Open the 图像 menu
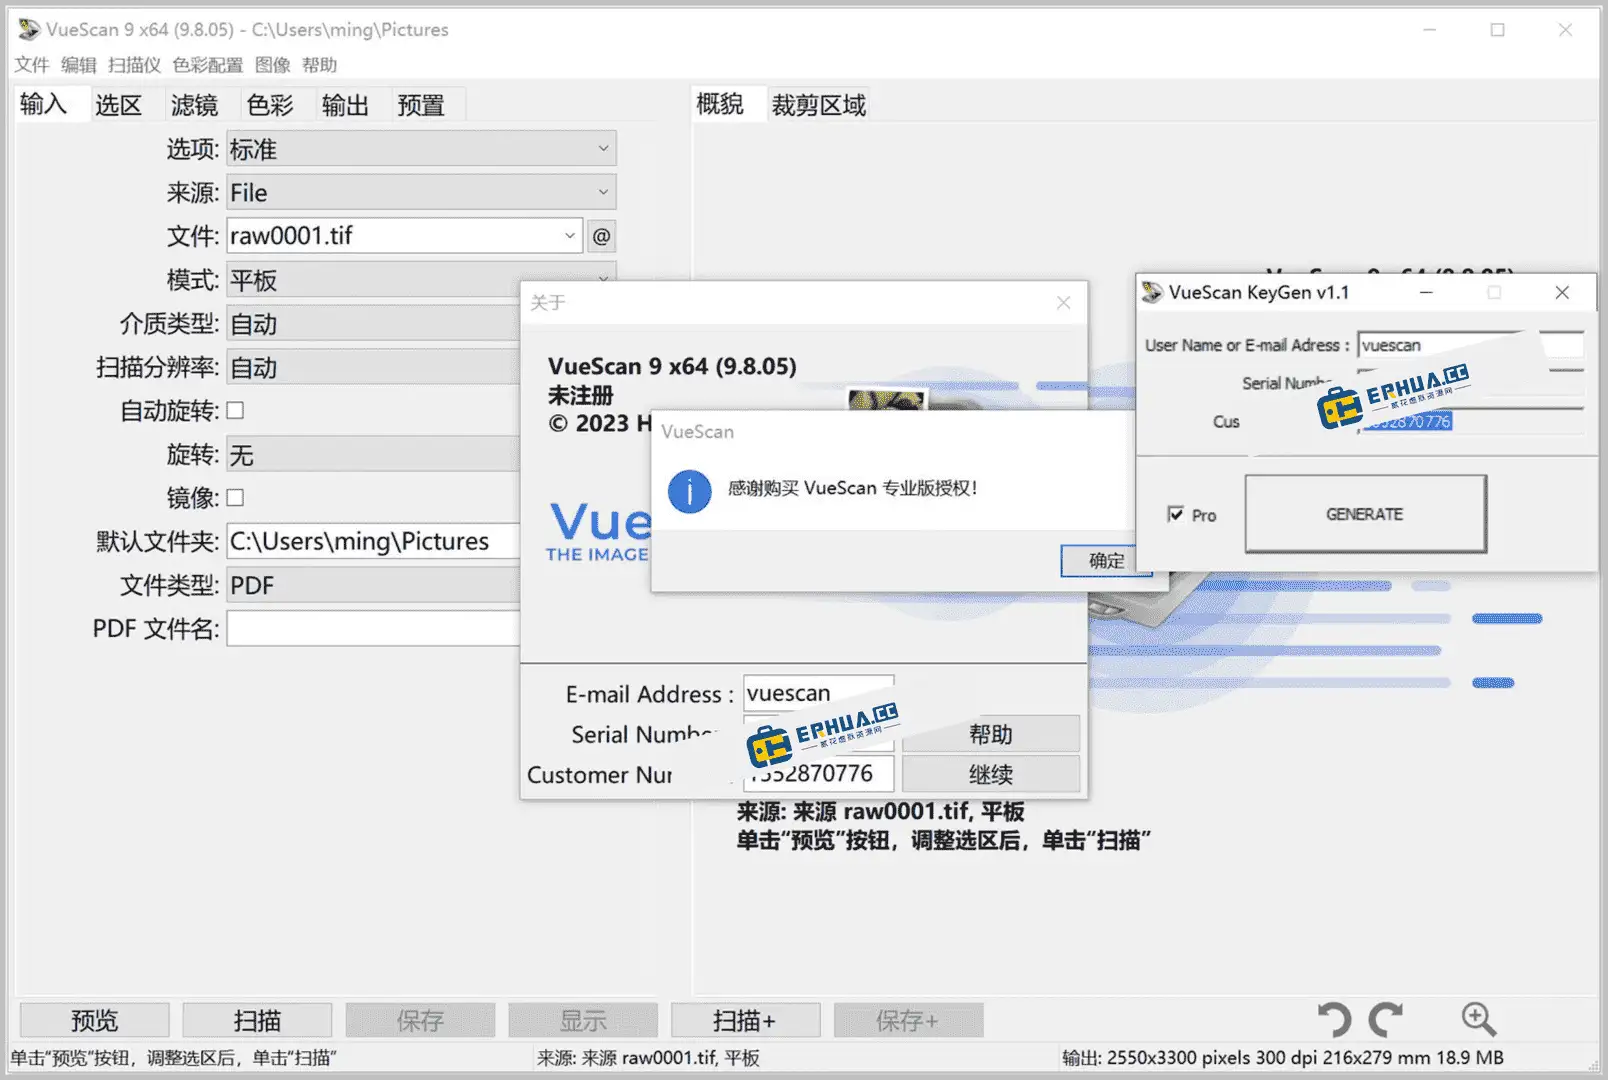Screen dimensions: 1608x1080 pos(272,65)
